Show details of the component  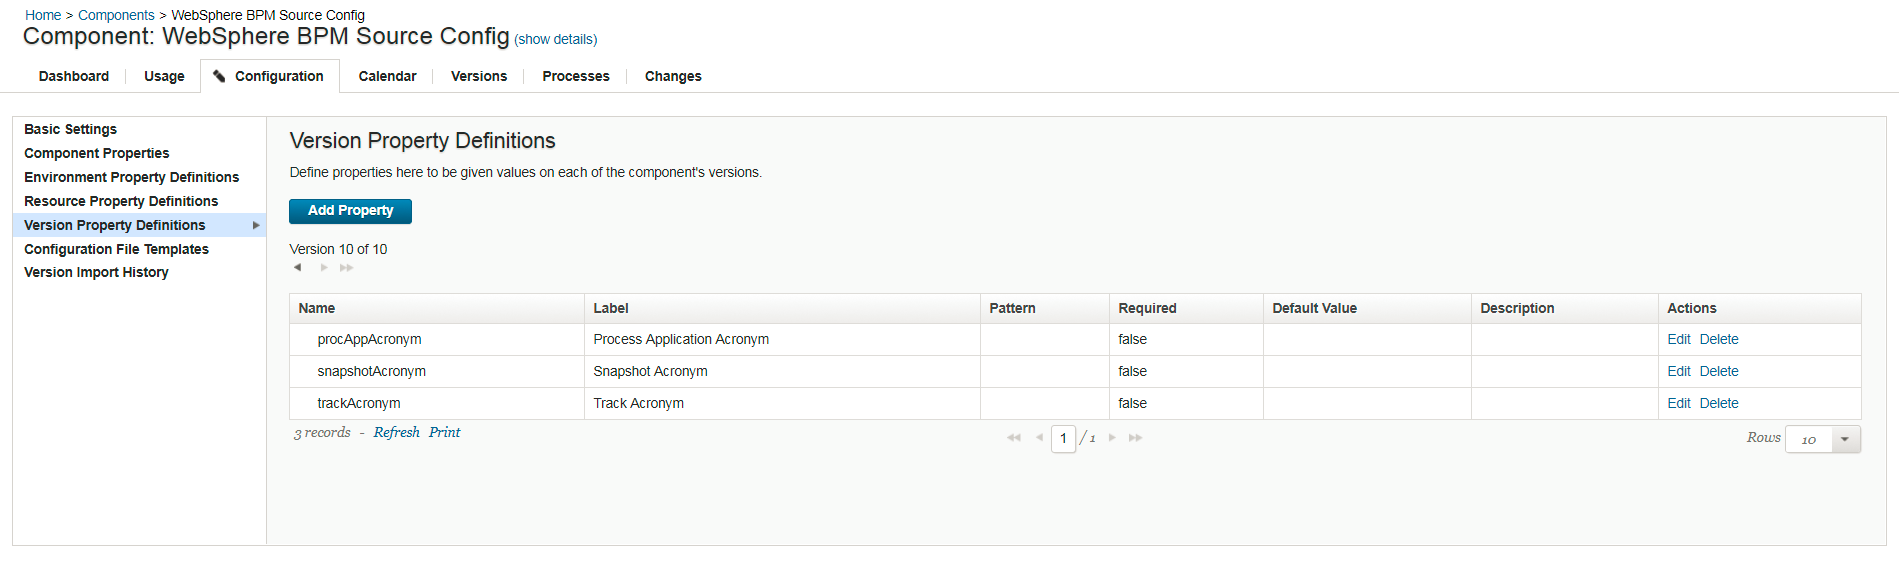point(555,40)
